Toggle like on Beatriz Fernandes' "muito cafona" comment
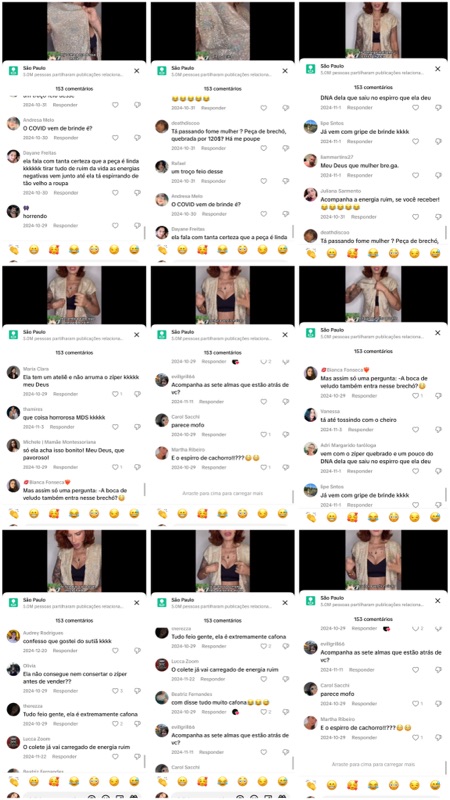 [x=263, y=712]
